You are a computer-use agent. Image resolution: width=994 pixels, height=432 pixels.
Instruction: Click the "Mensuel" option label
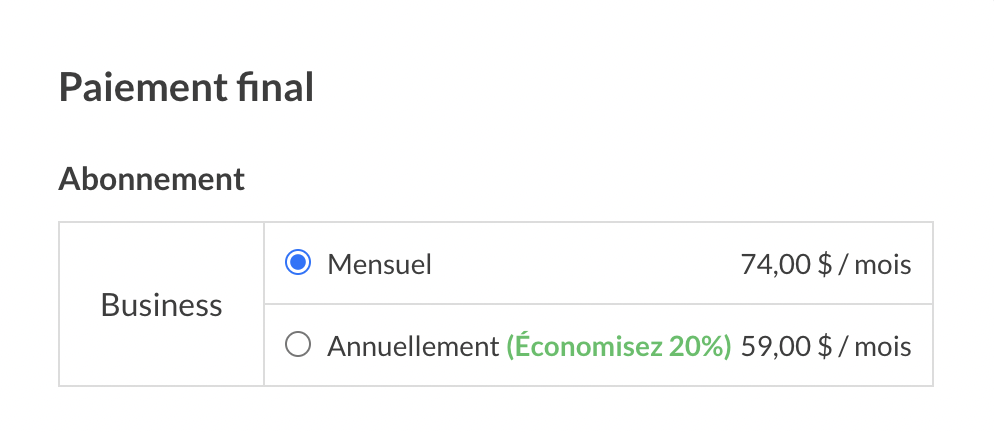pos(379,264)
